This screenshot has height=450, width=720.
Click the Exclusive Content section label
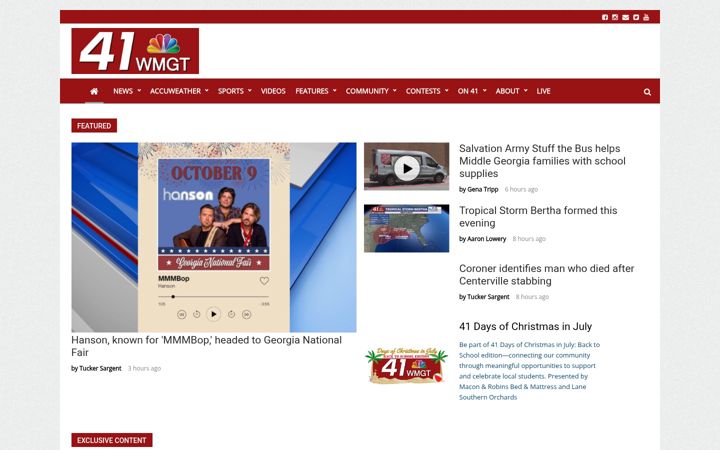112,440
